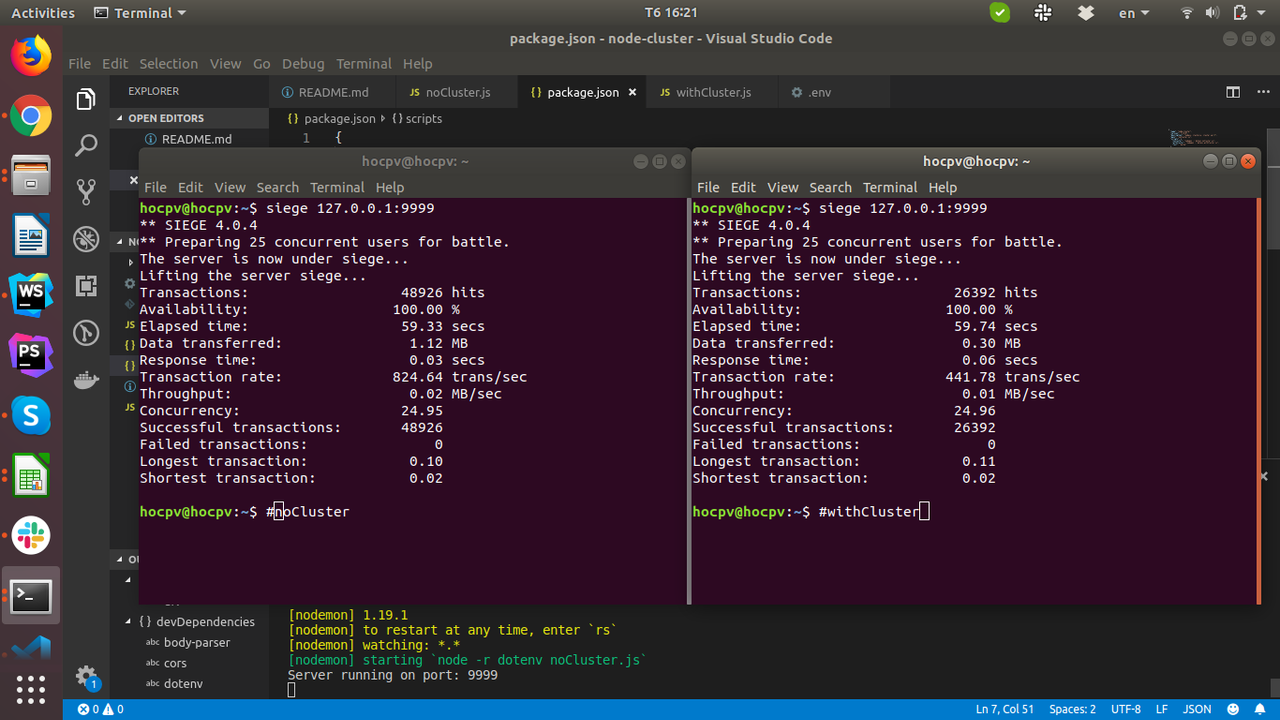Open the volume indicator in top bar
The image size is (1280, 720).
tap(1211, 13)
